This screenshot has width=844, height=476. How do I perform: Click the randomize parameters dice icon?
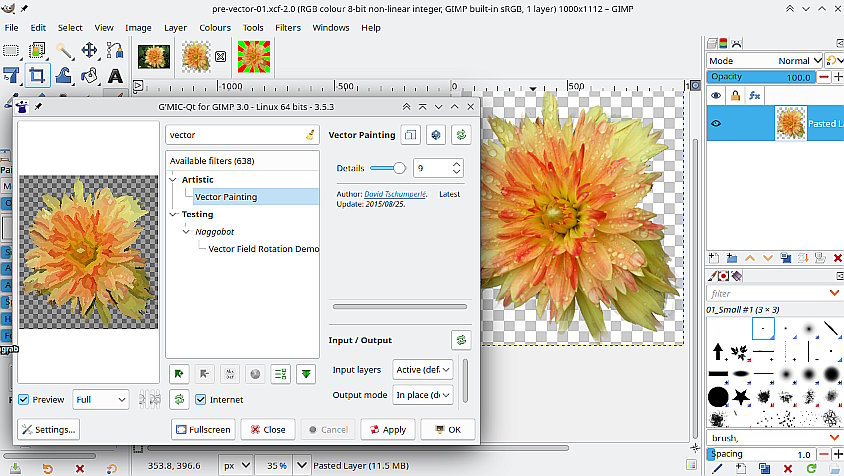tap(436, 134)
